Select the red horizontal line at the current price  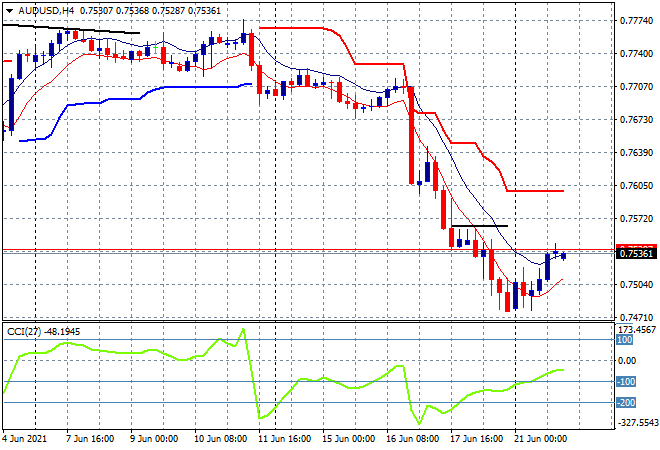pyautogui.click(x=309, y=250)
